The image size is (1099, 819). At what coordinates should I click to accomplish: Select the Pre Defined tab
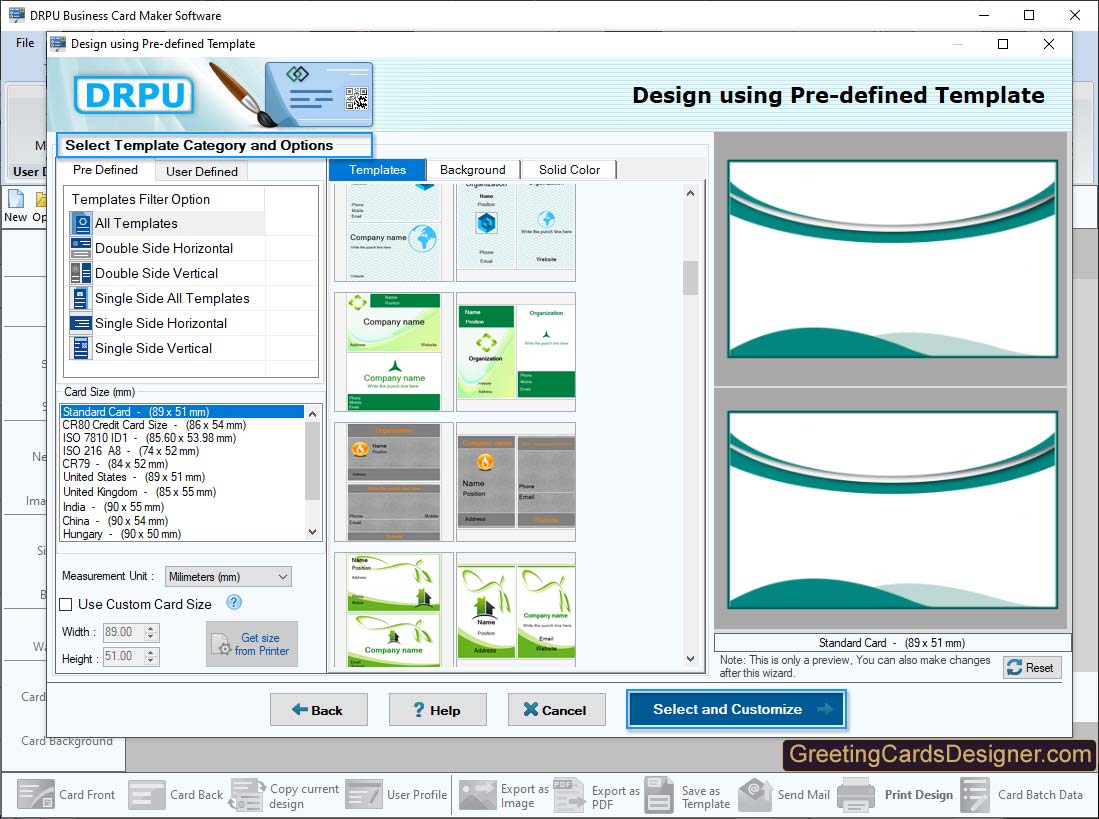pos(105,170)
